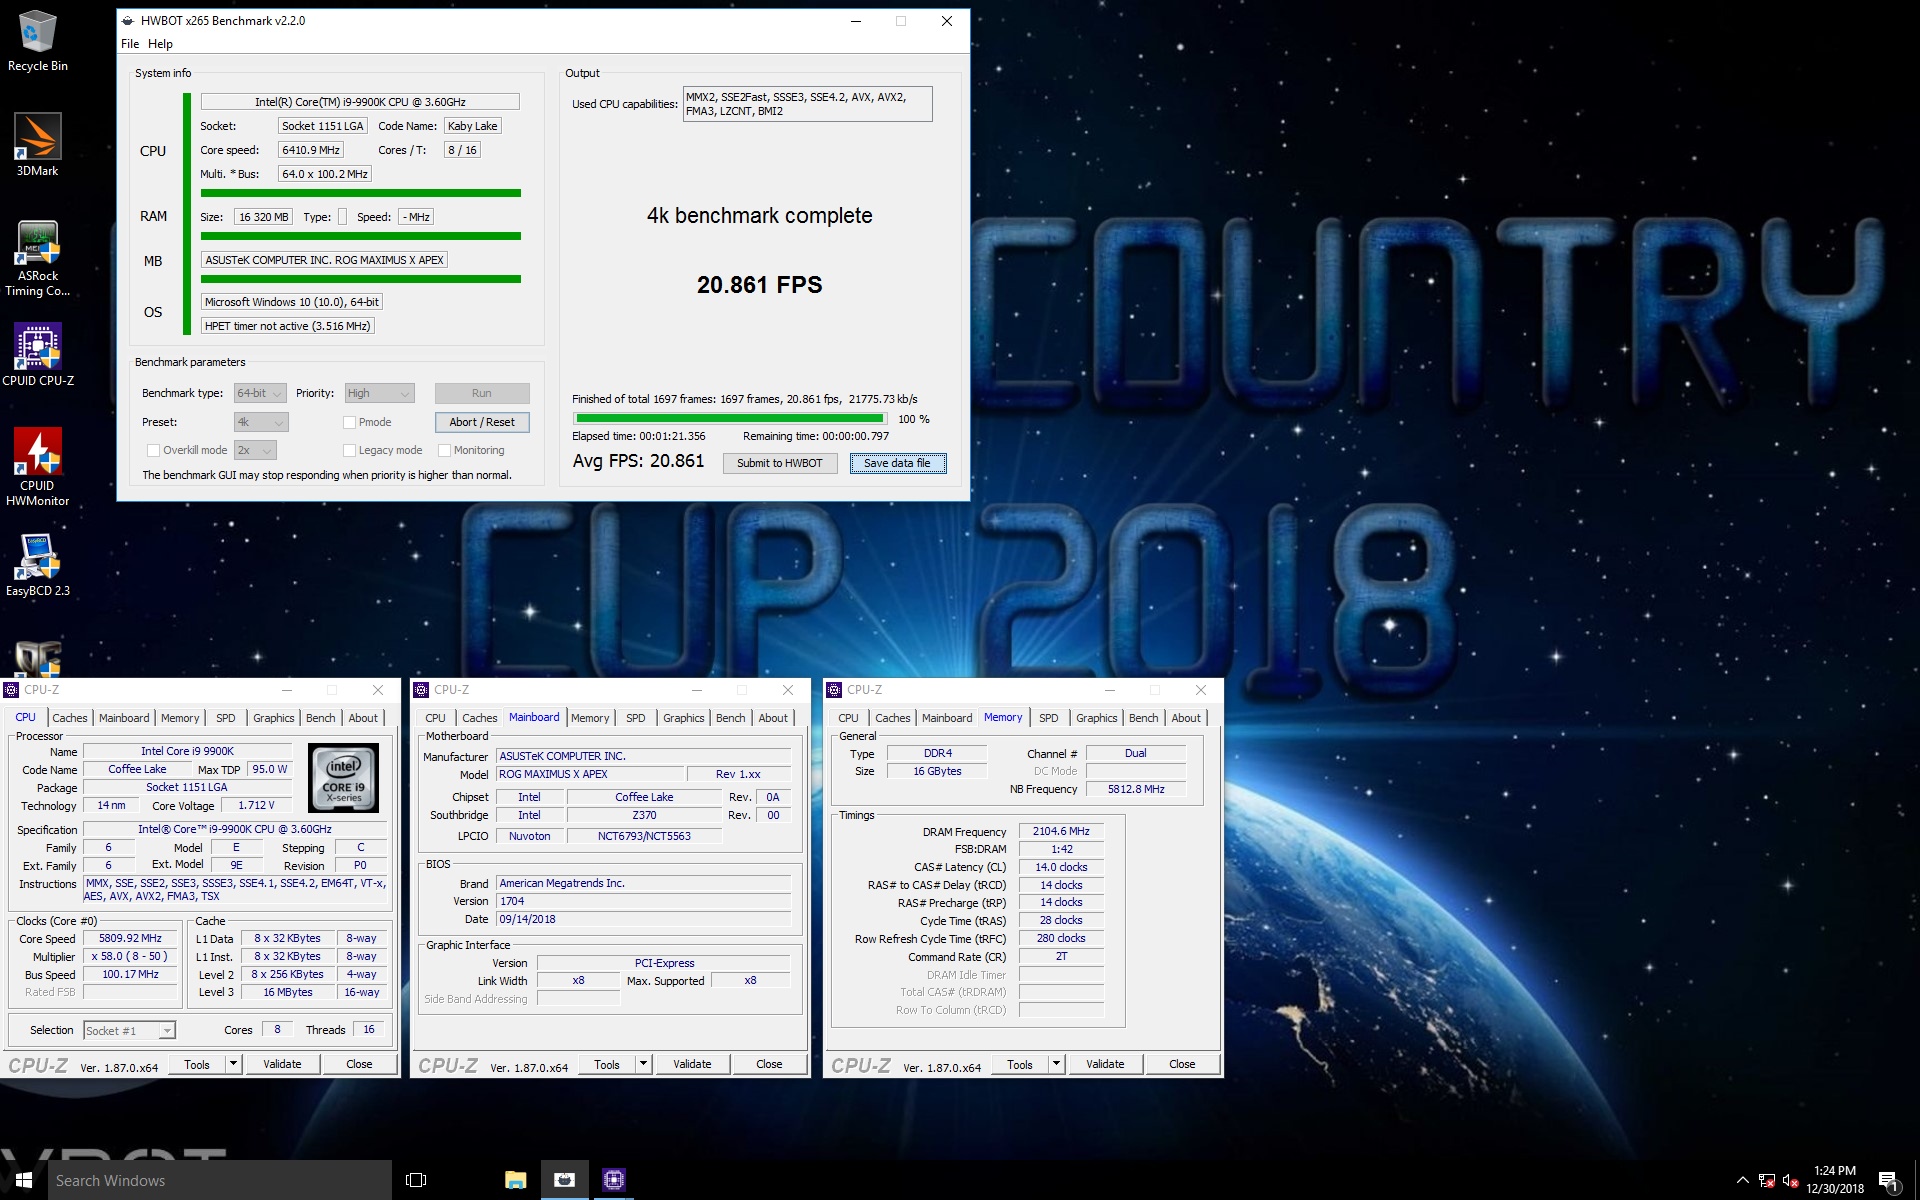1920x1200 pixels.
Task: Click the 100% benchmark progress bar
Action: coord(730,419)
